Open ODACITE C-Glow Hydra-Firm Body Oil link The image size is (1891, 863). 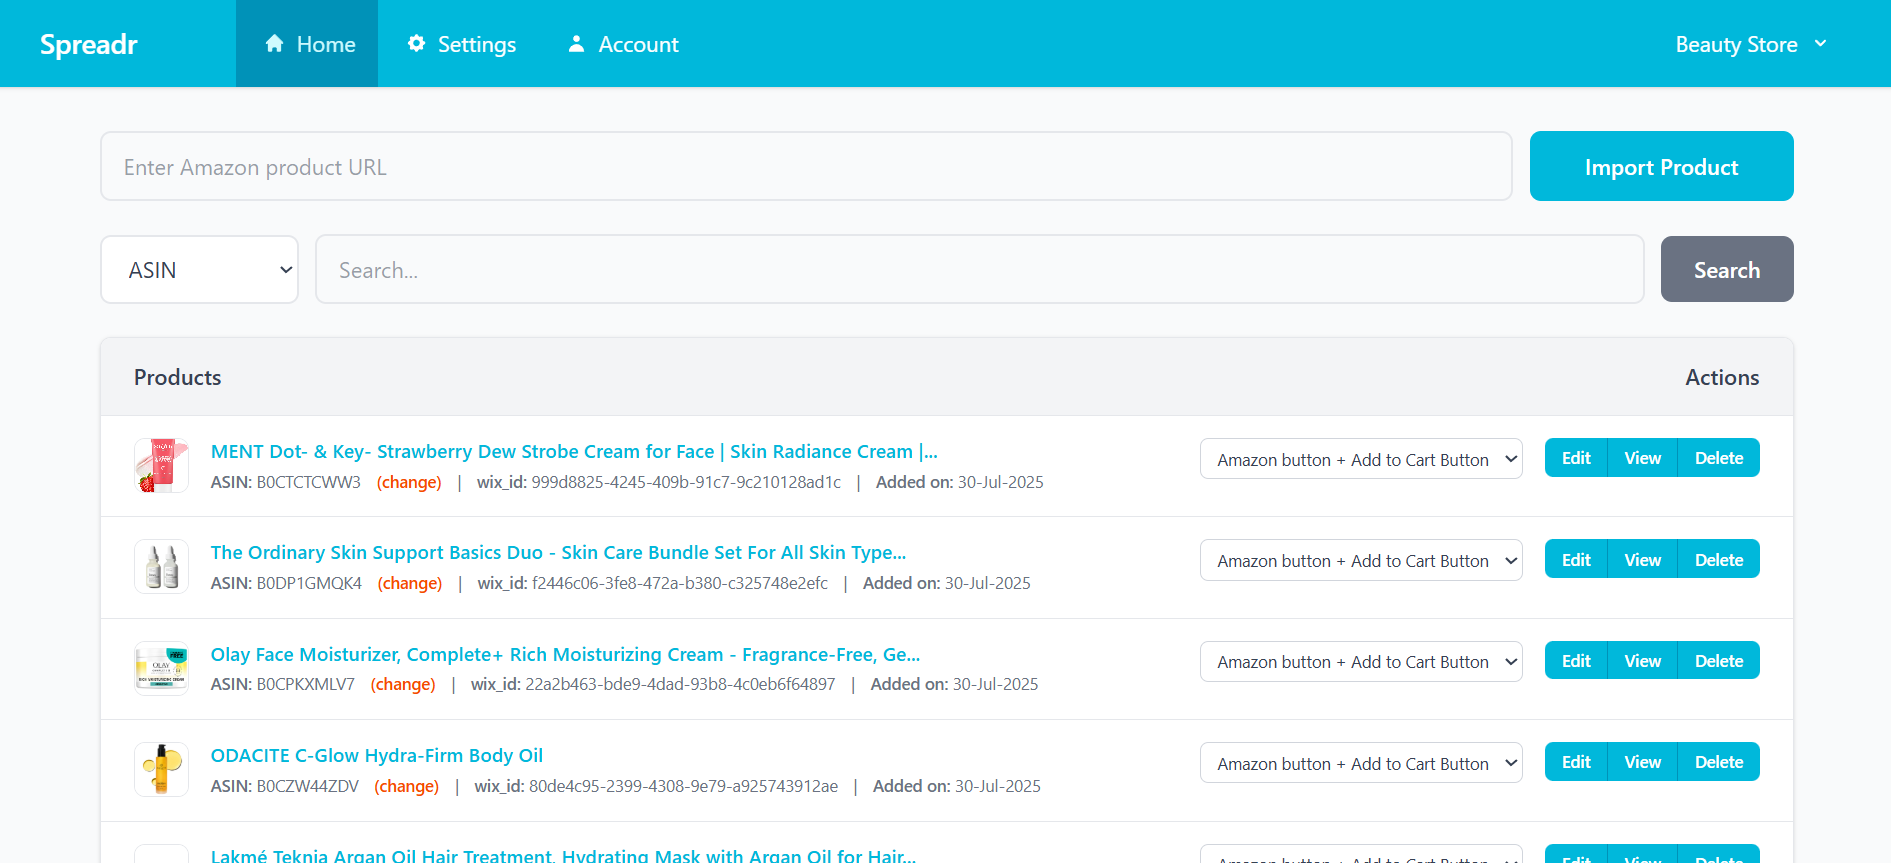click(x=377, y=756)
